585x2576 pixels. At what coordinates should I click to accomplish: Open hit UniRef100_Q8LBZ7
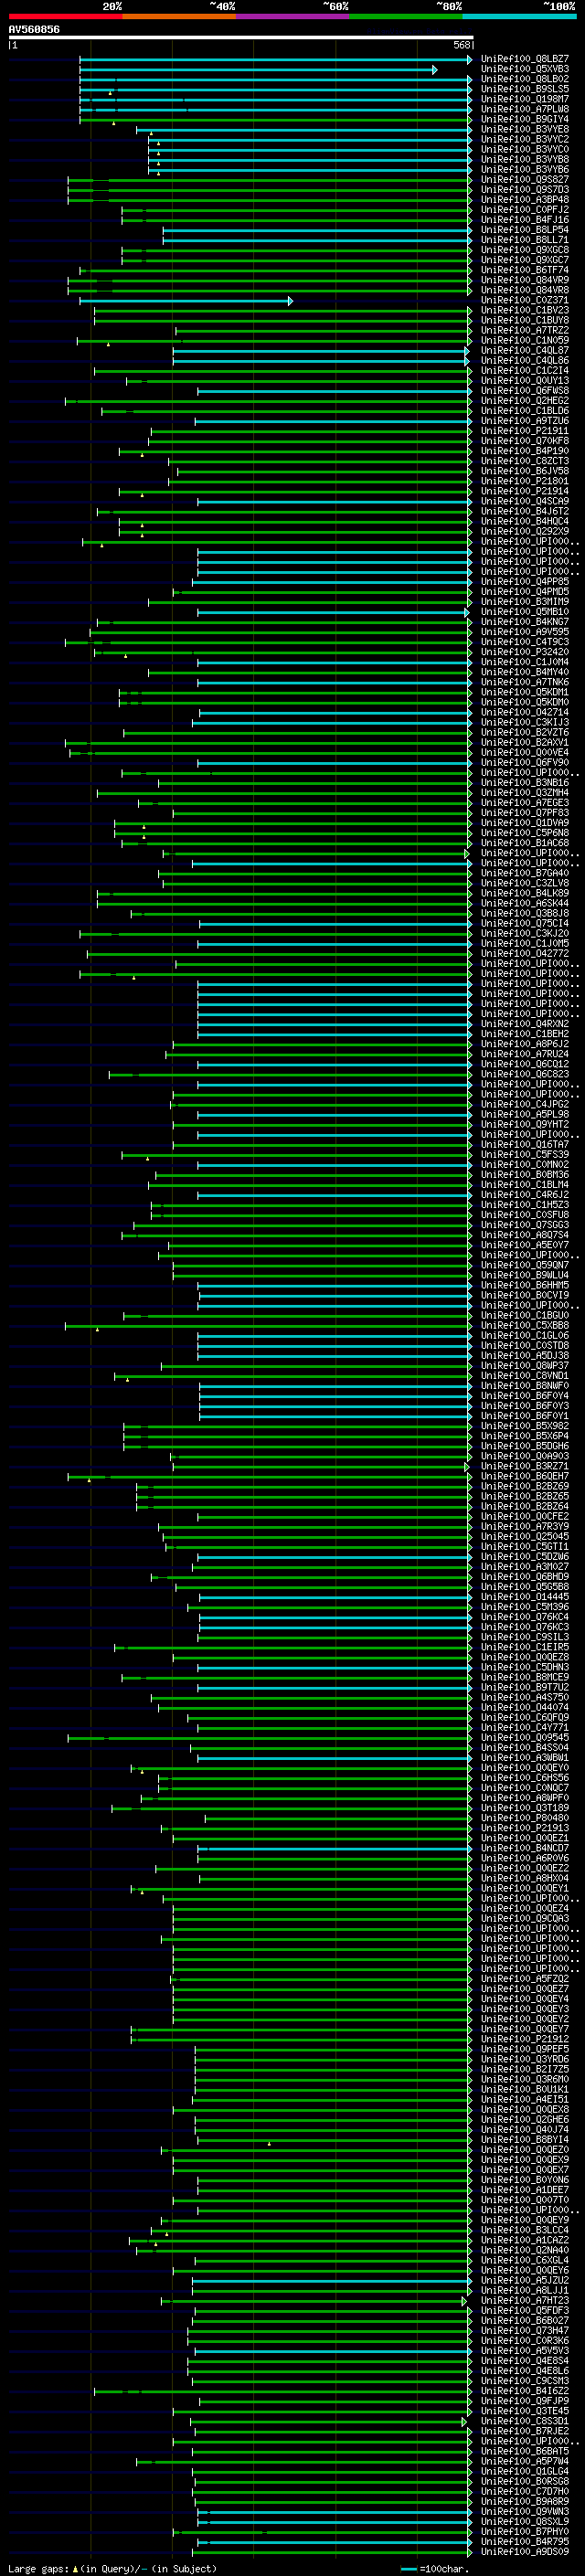click(x=524, y=59)
